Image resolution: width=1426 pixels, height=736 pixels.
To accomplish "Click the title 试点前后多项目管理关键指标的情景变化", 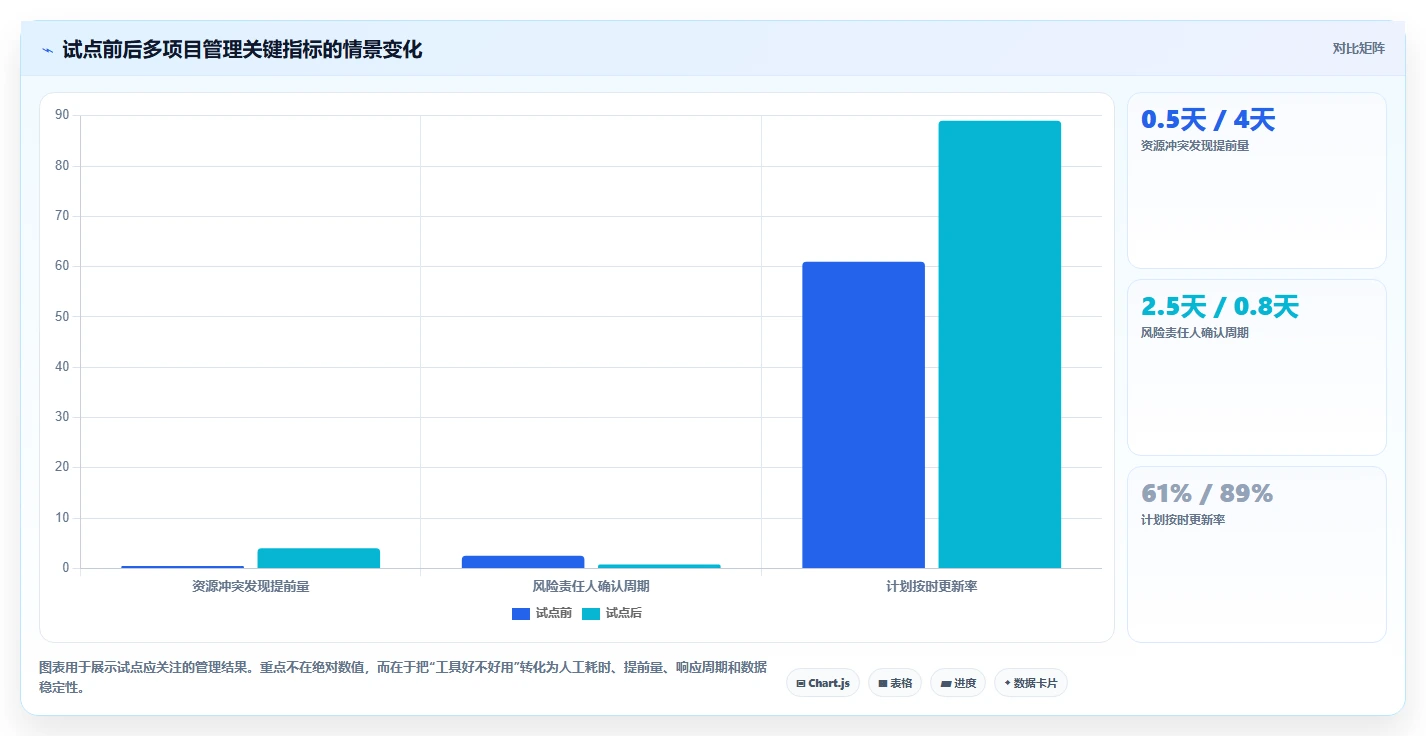I will pyautogui.click(x=242, y=50).
